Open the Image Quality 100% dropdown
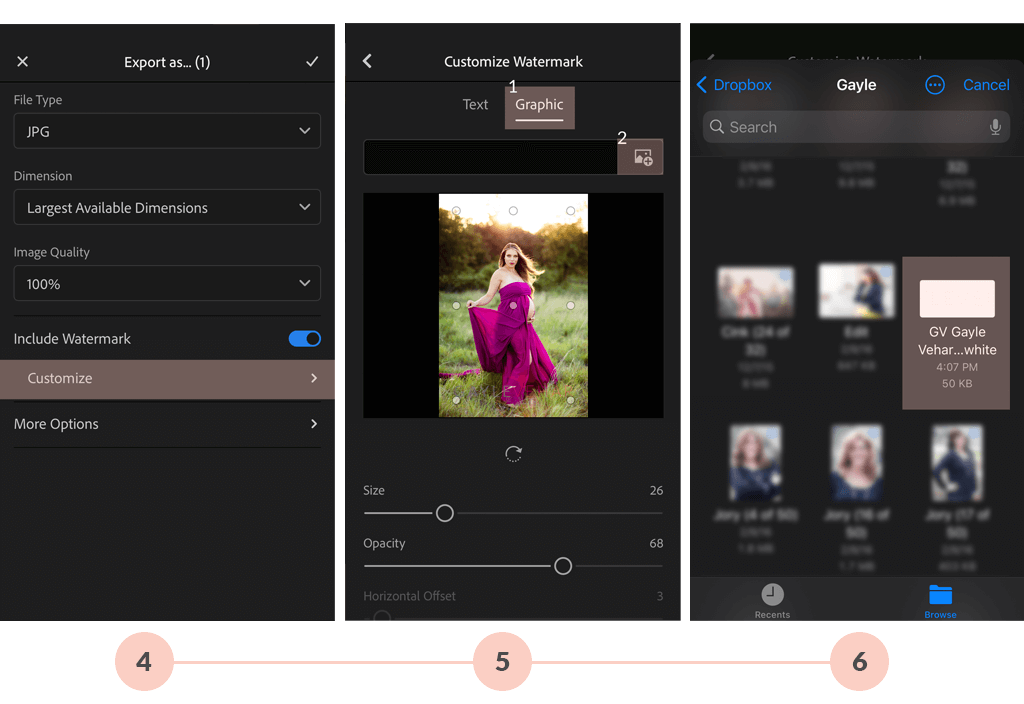Image resolution: width=1024 pixels, height=704 pixels. click(x=167, y=284)
